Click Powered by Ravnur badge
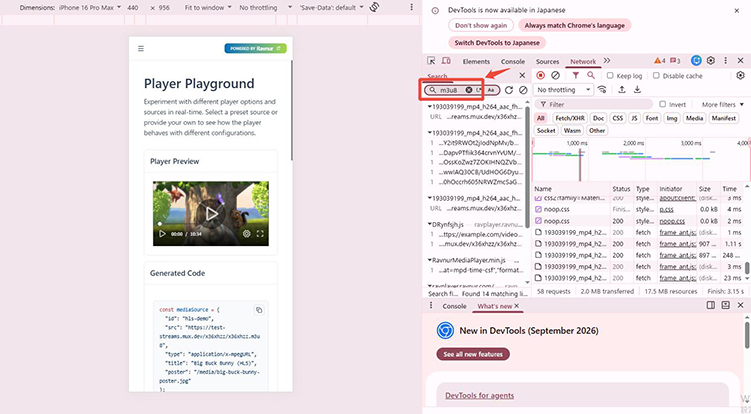This screenshot has height=414, width=751. tap(255, 48)
